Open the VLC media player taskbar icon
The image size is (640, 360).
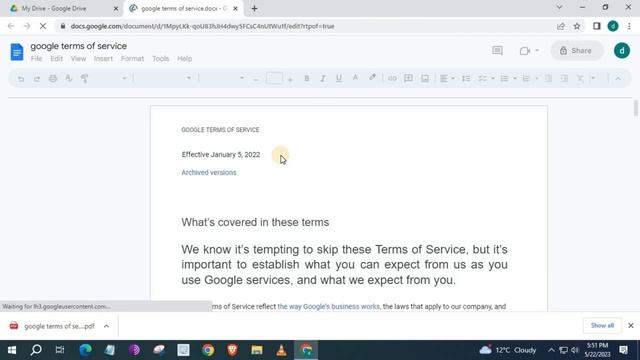281,350
